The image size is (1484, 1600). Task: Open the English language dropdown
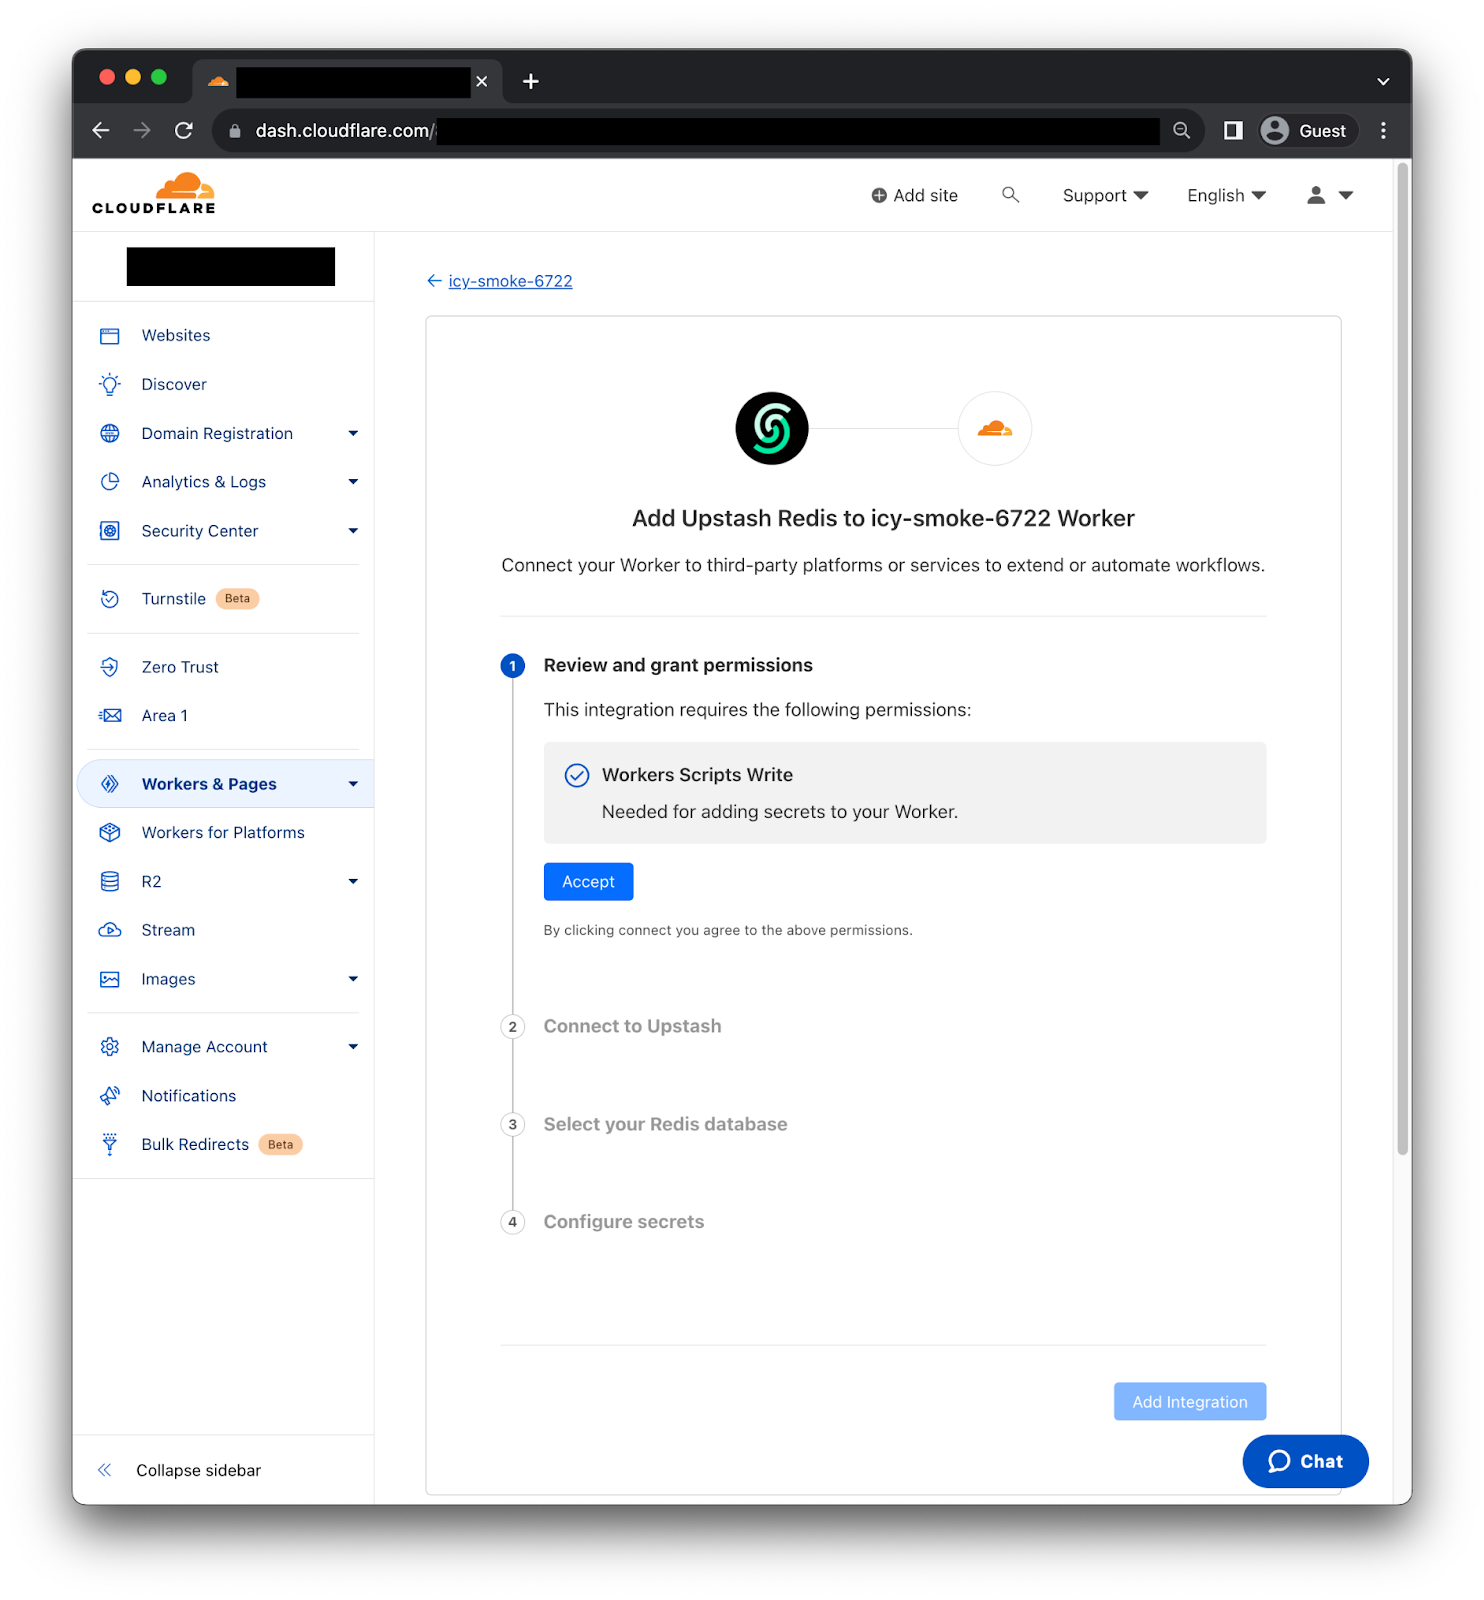[x=1226, y=196]
